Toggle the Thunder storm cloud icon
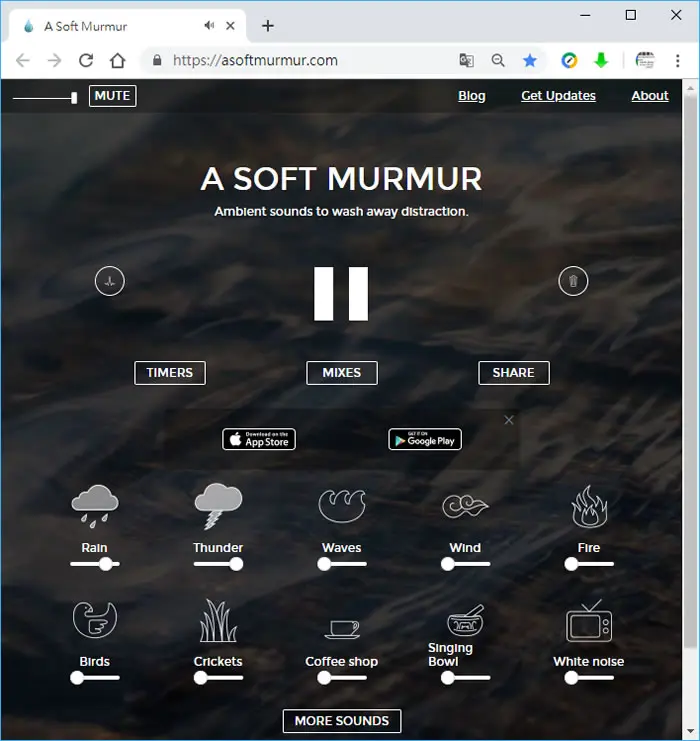Image resolution: width=700 pixels, height=741 pixels. 218,506
